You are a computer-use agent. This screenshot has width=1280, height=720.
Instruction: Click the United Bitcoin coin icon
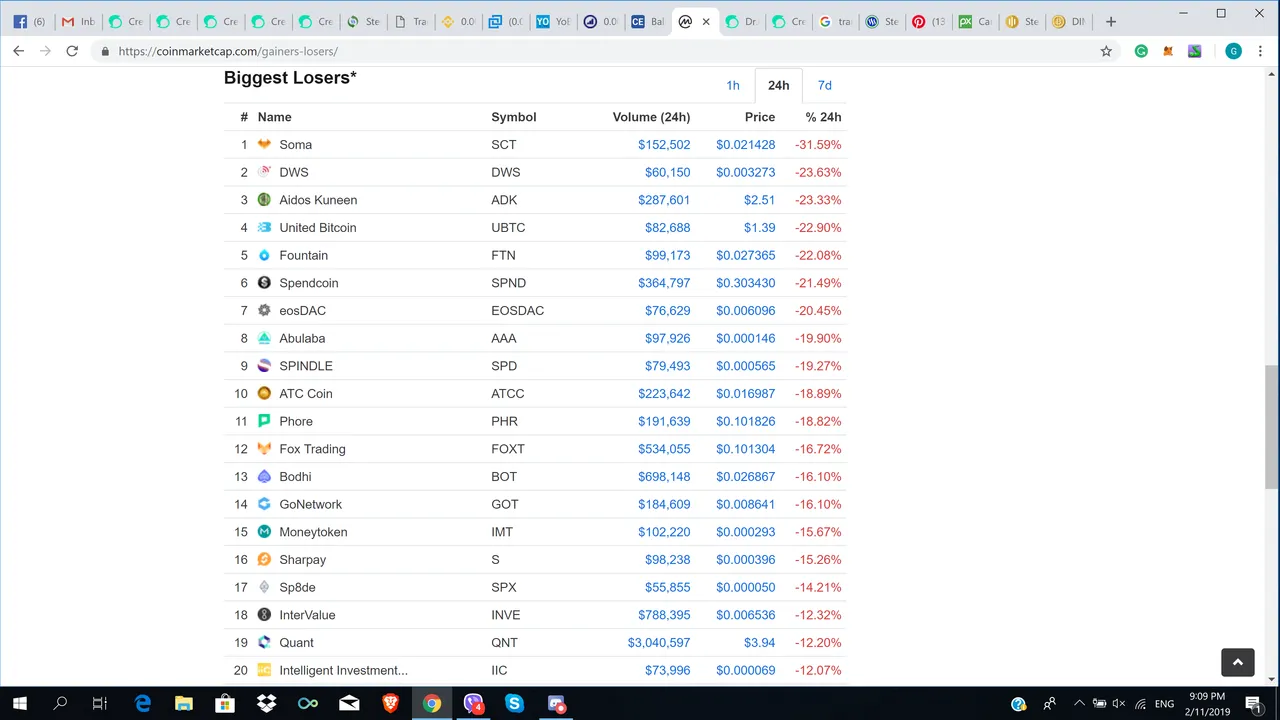264,227
